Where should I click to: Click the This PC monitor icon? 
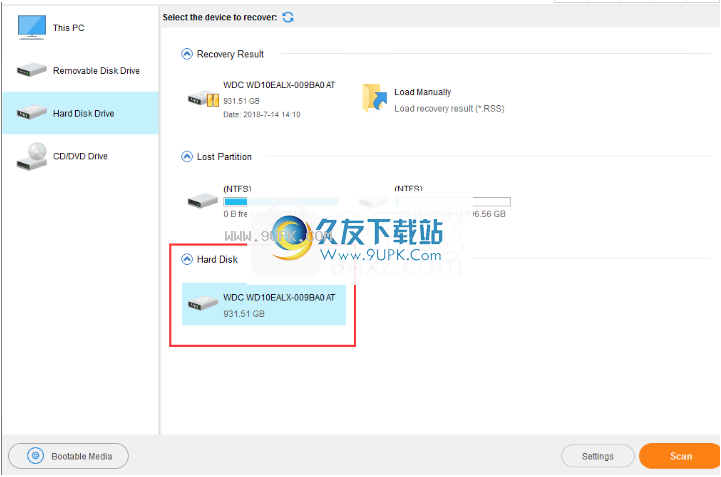click(x=31, y=27)
